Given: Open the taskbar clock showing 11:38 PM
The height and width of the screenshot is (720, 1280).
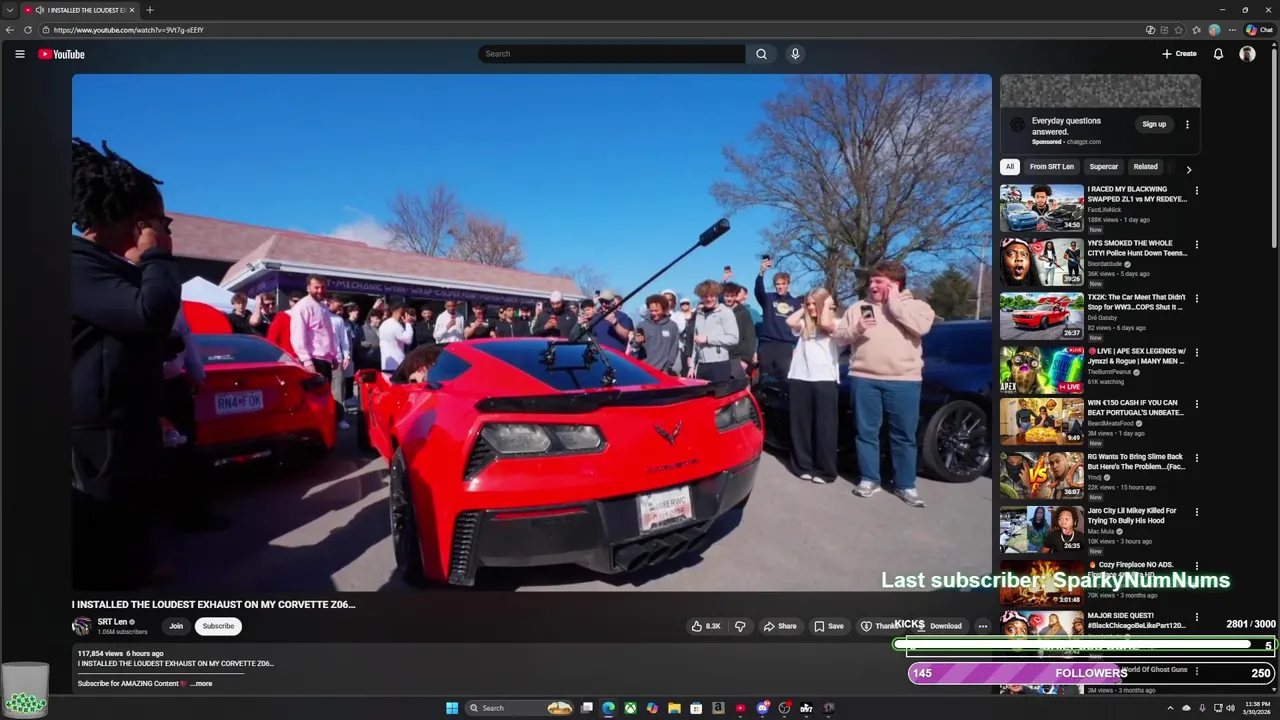Looking at the screenshot, I should [x=1256, y=708].
